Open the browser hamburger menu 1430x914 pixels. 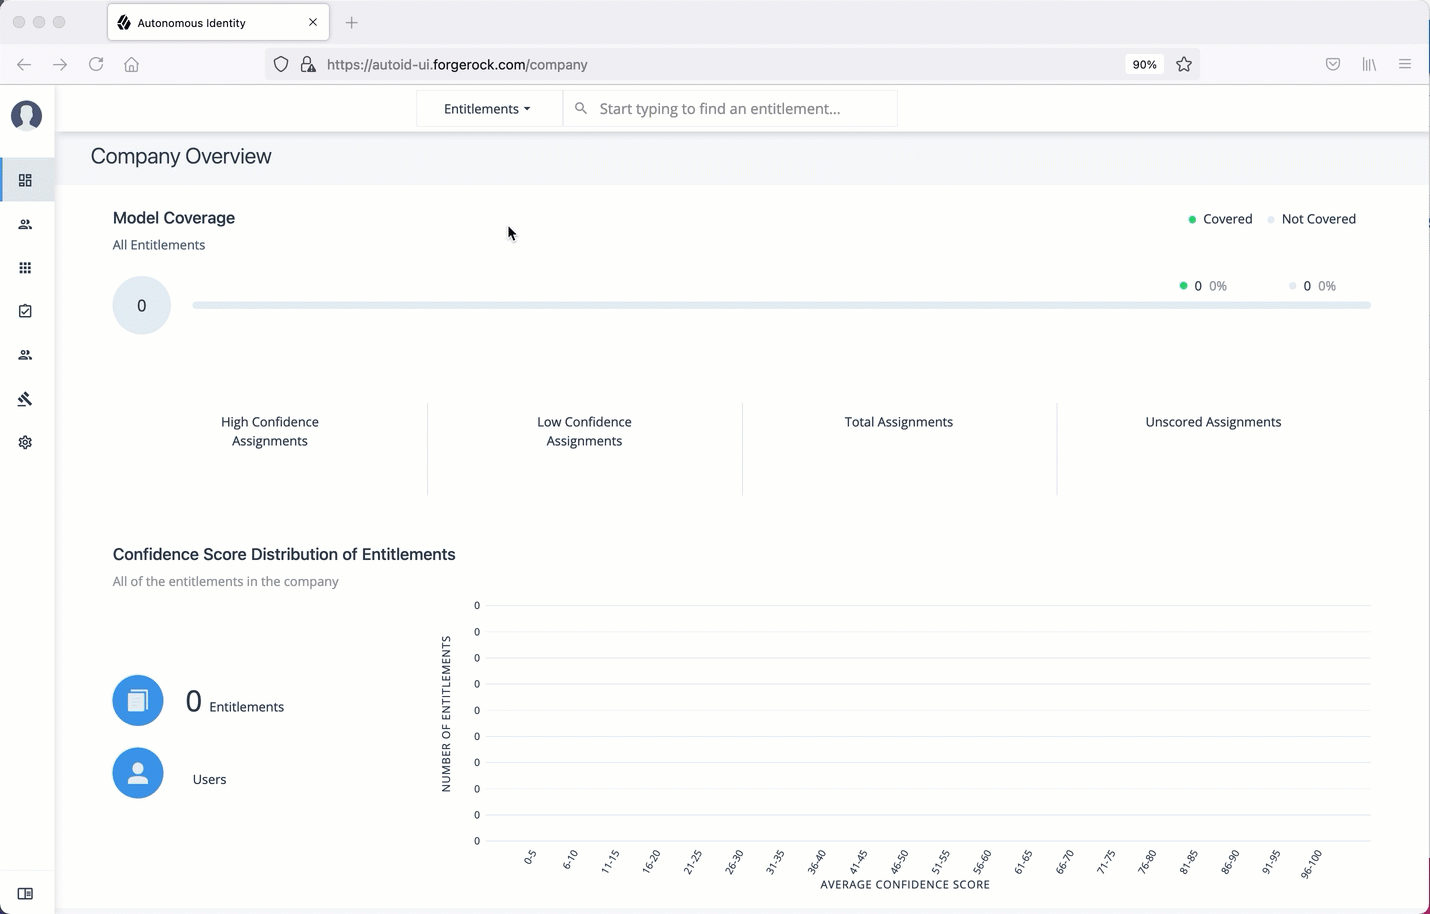(1405, 65)
